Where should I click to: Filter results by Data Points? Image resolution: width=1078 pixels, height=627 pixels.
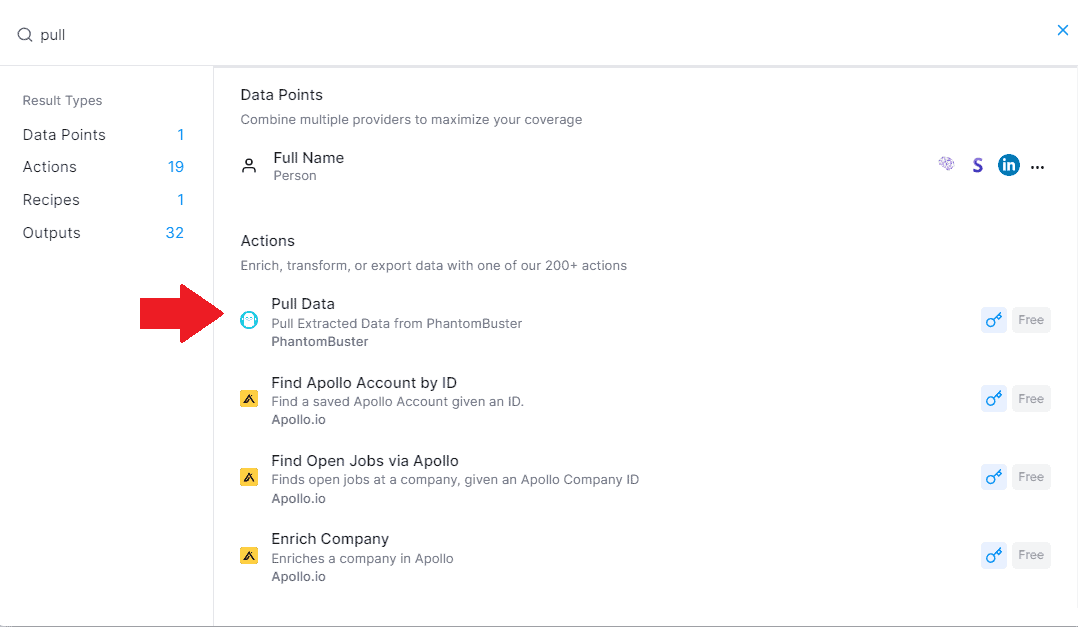[x=103, y=135]
